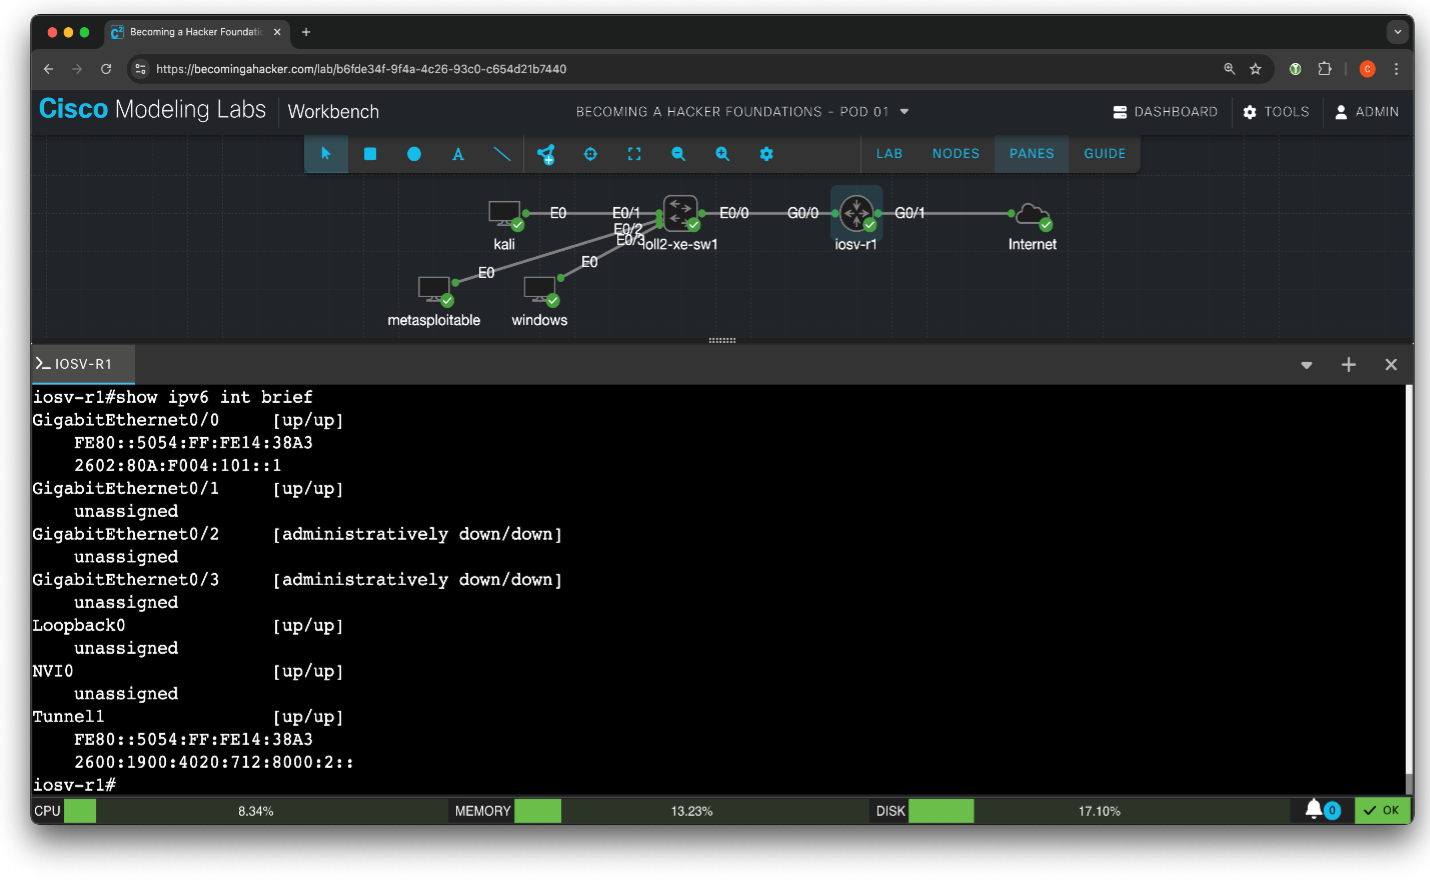Select the text annotation tool
The height and width of the screenshot is (892, 1430).
click(x=458, y=154)
